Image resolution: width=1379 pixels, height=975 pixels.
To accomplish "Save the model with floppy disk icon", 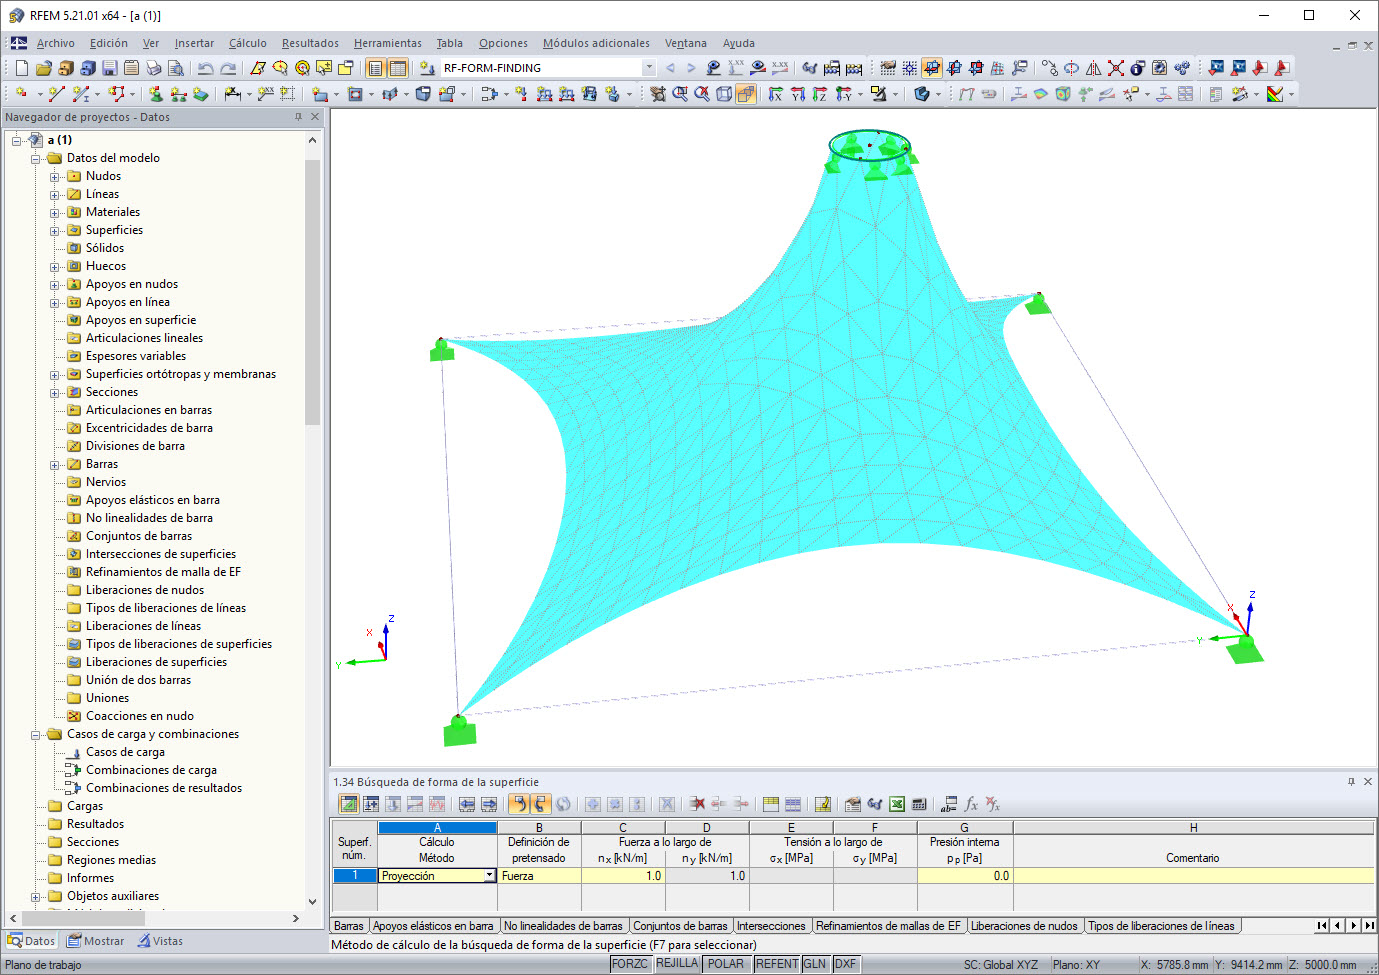I will [109, 68].
